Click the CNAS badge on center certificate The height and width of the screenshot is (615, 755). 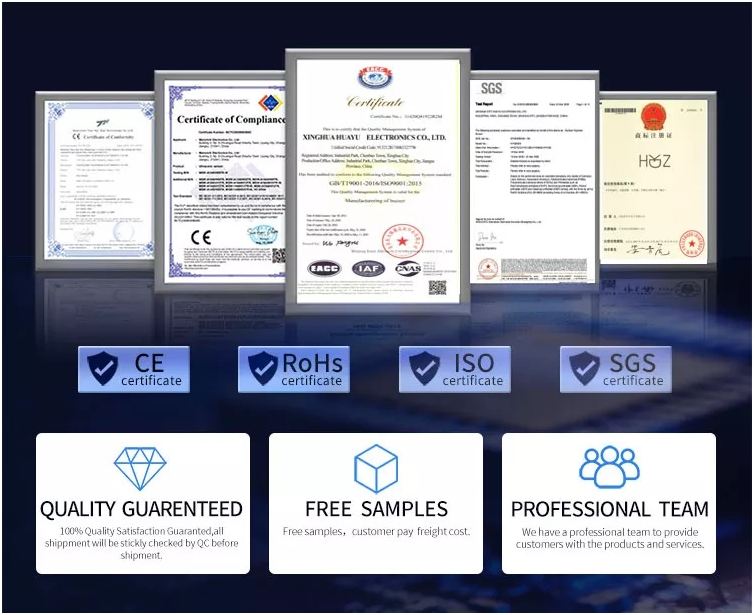tap(408, 268)
